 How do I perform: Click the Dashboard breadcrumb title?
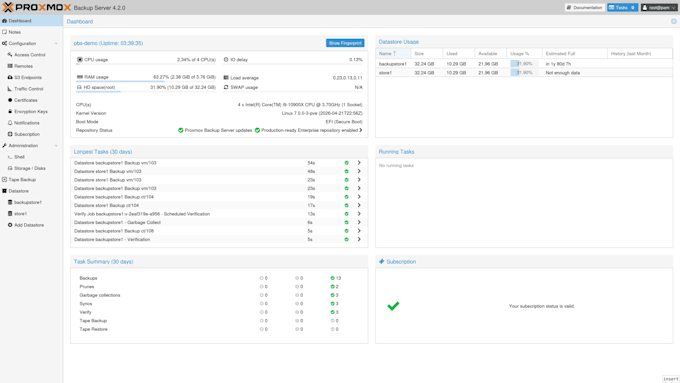[x=80, y=21]
